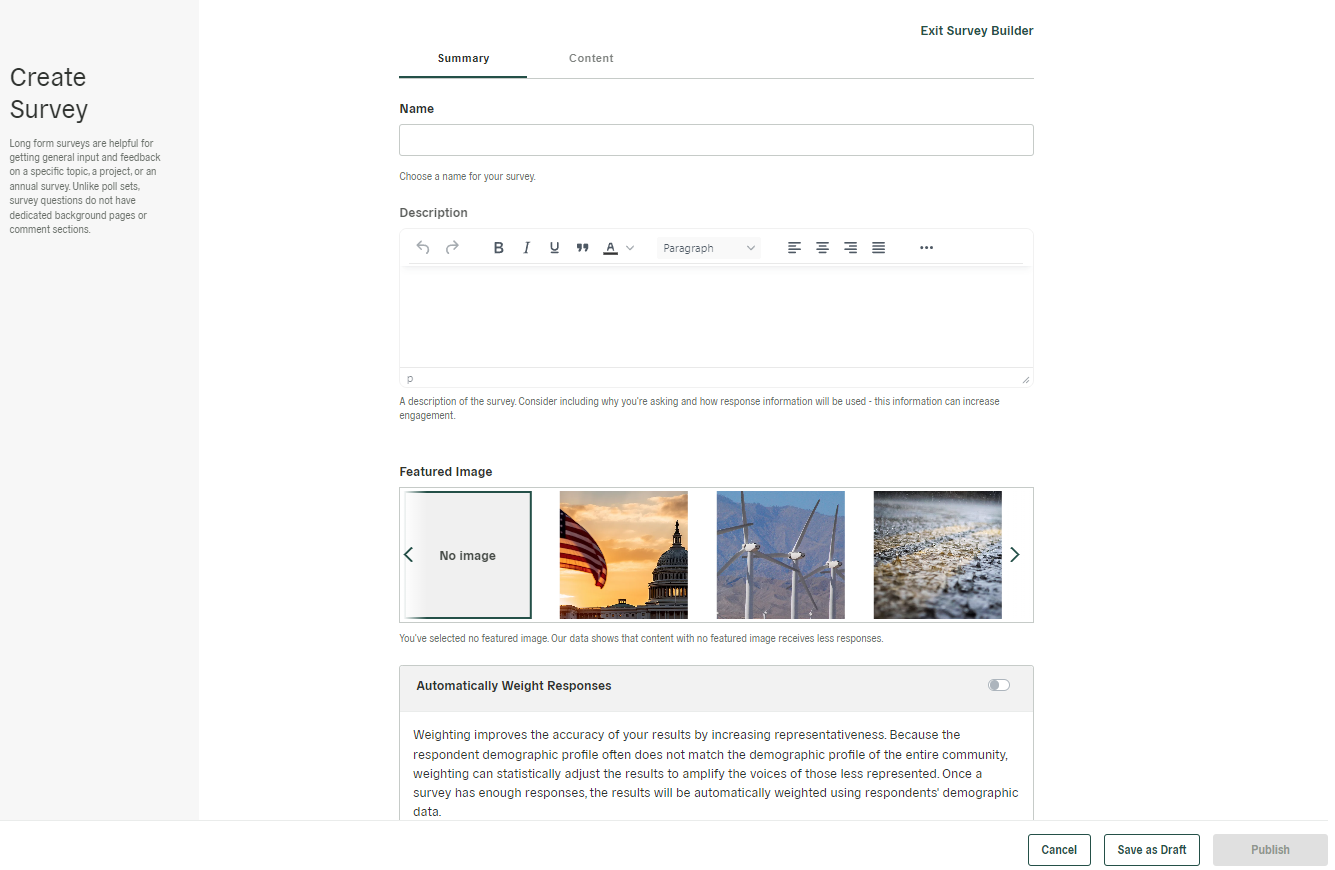
Task: Show more editor toolbar options
Action: pos(926,248)
